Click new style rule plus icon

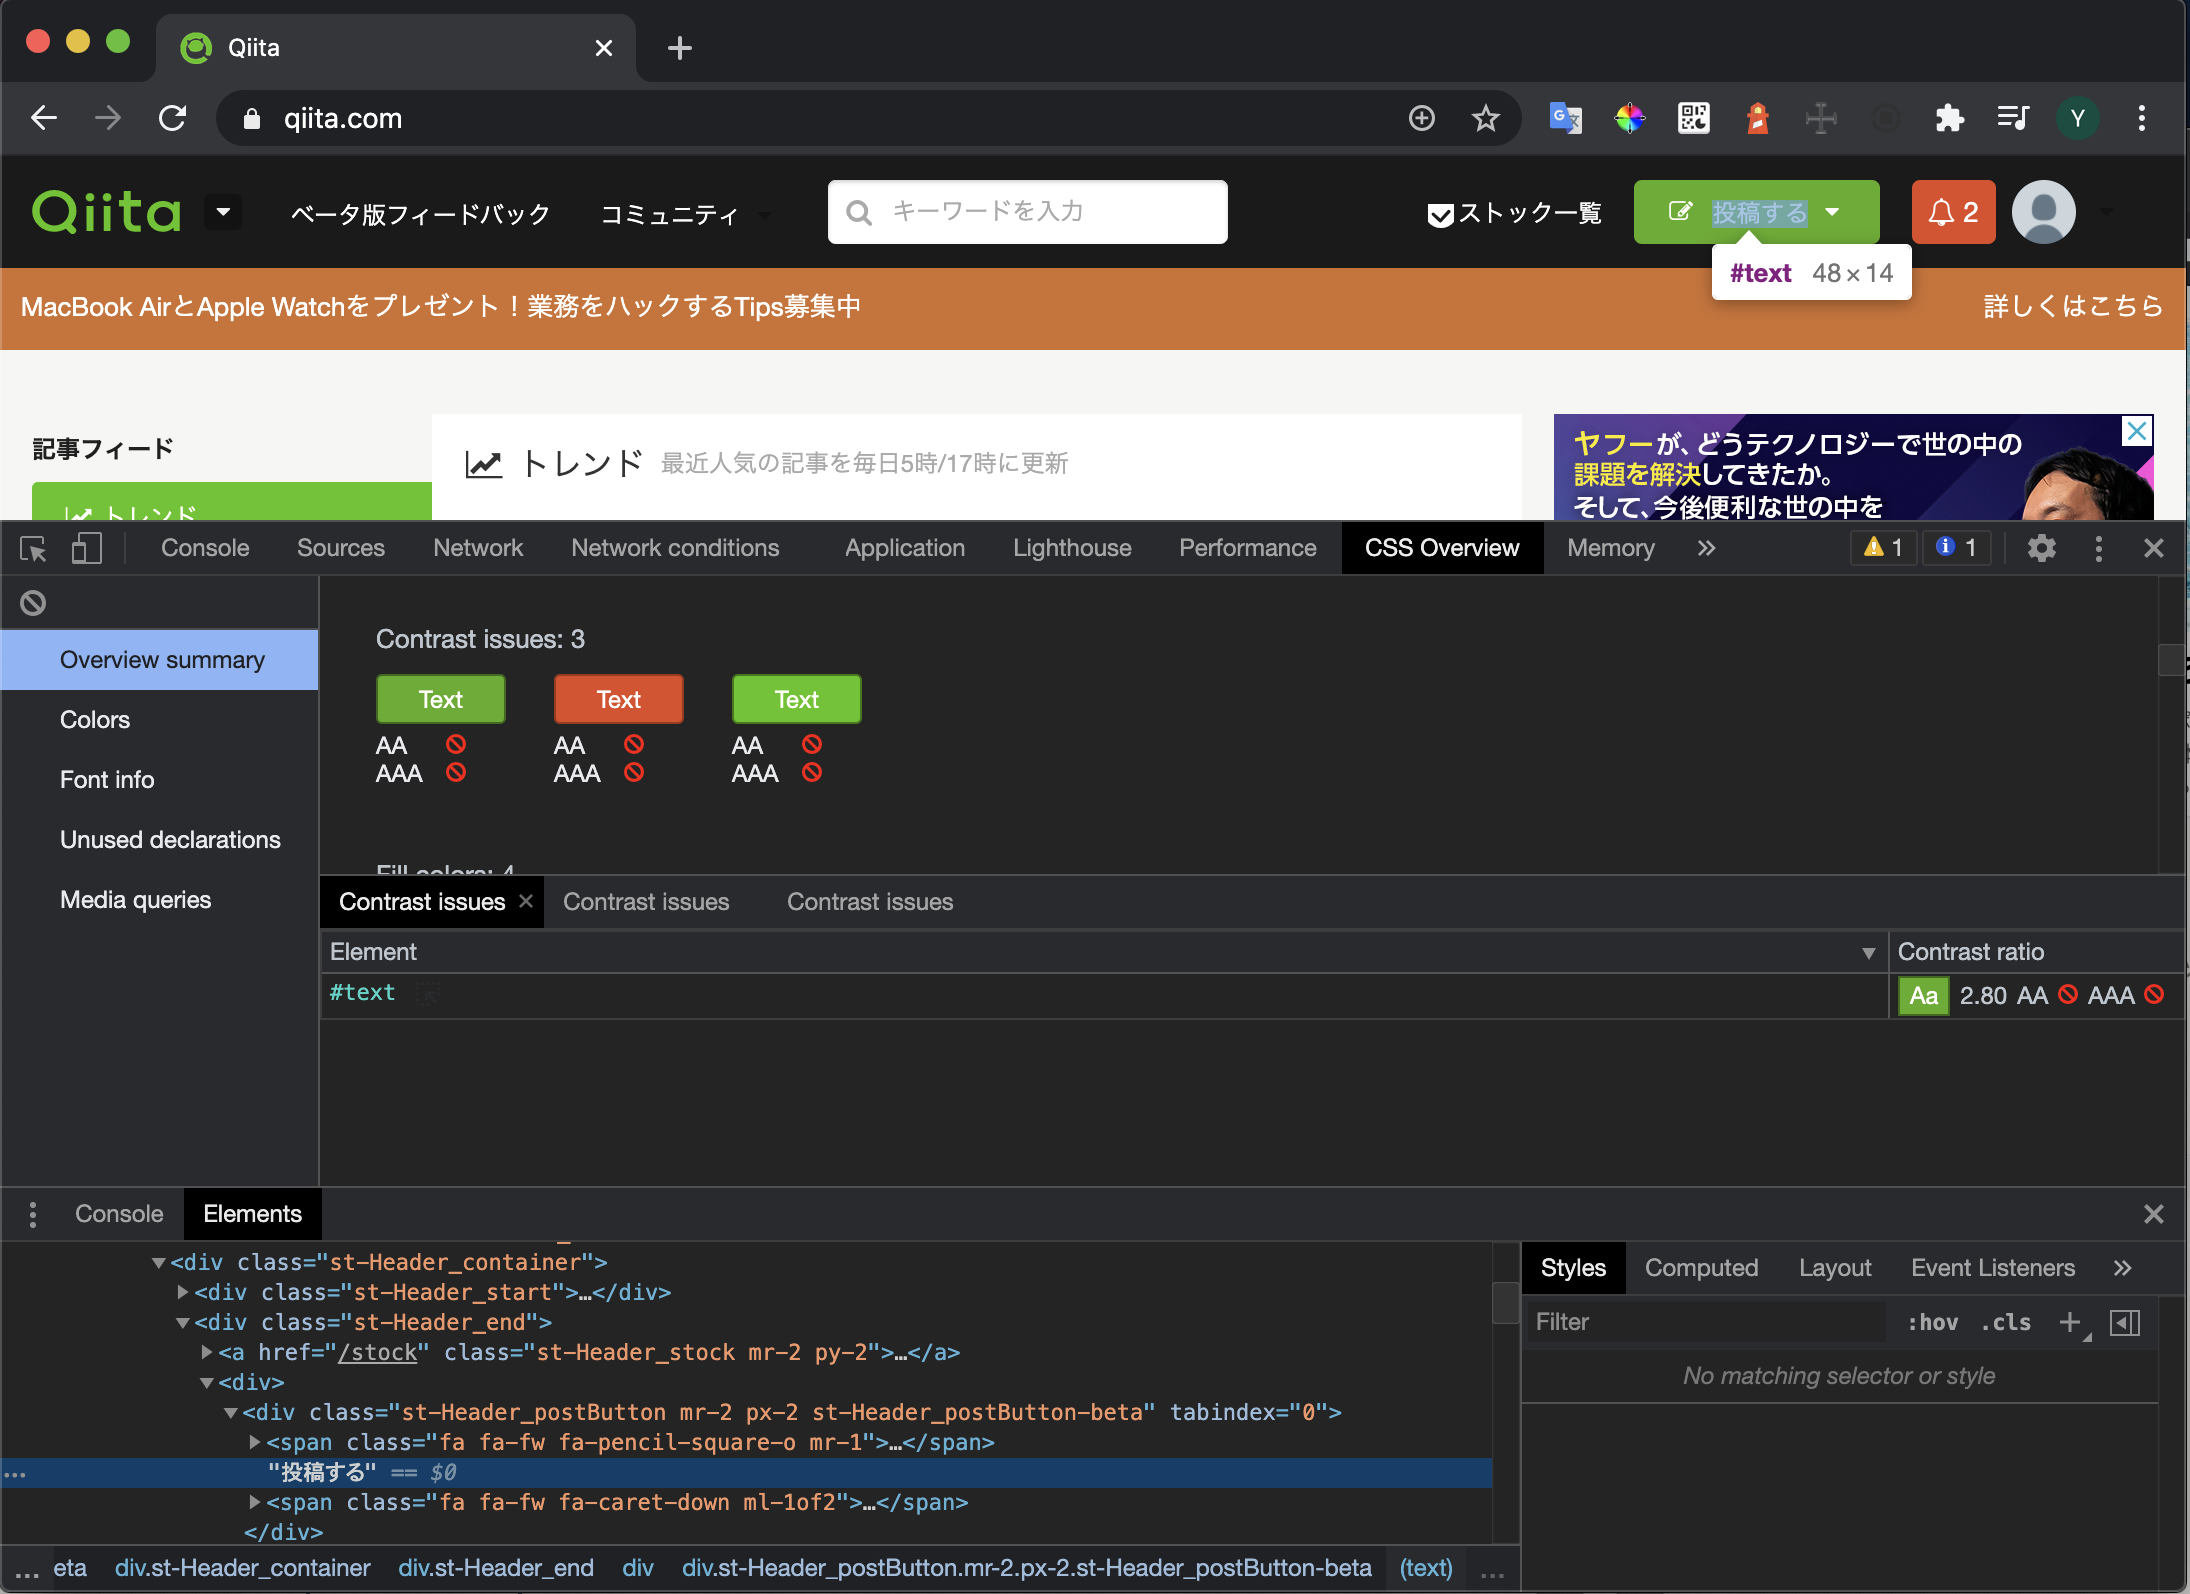click(x=2069, y=1322)
